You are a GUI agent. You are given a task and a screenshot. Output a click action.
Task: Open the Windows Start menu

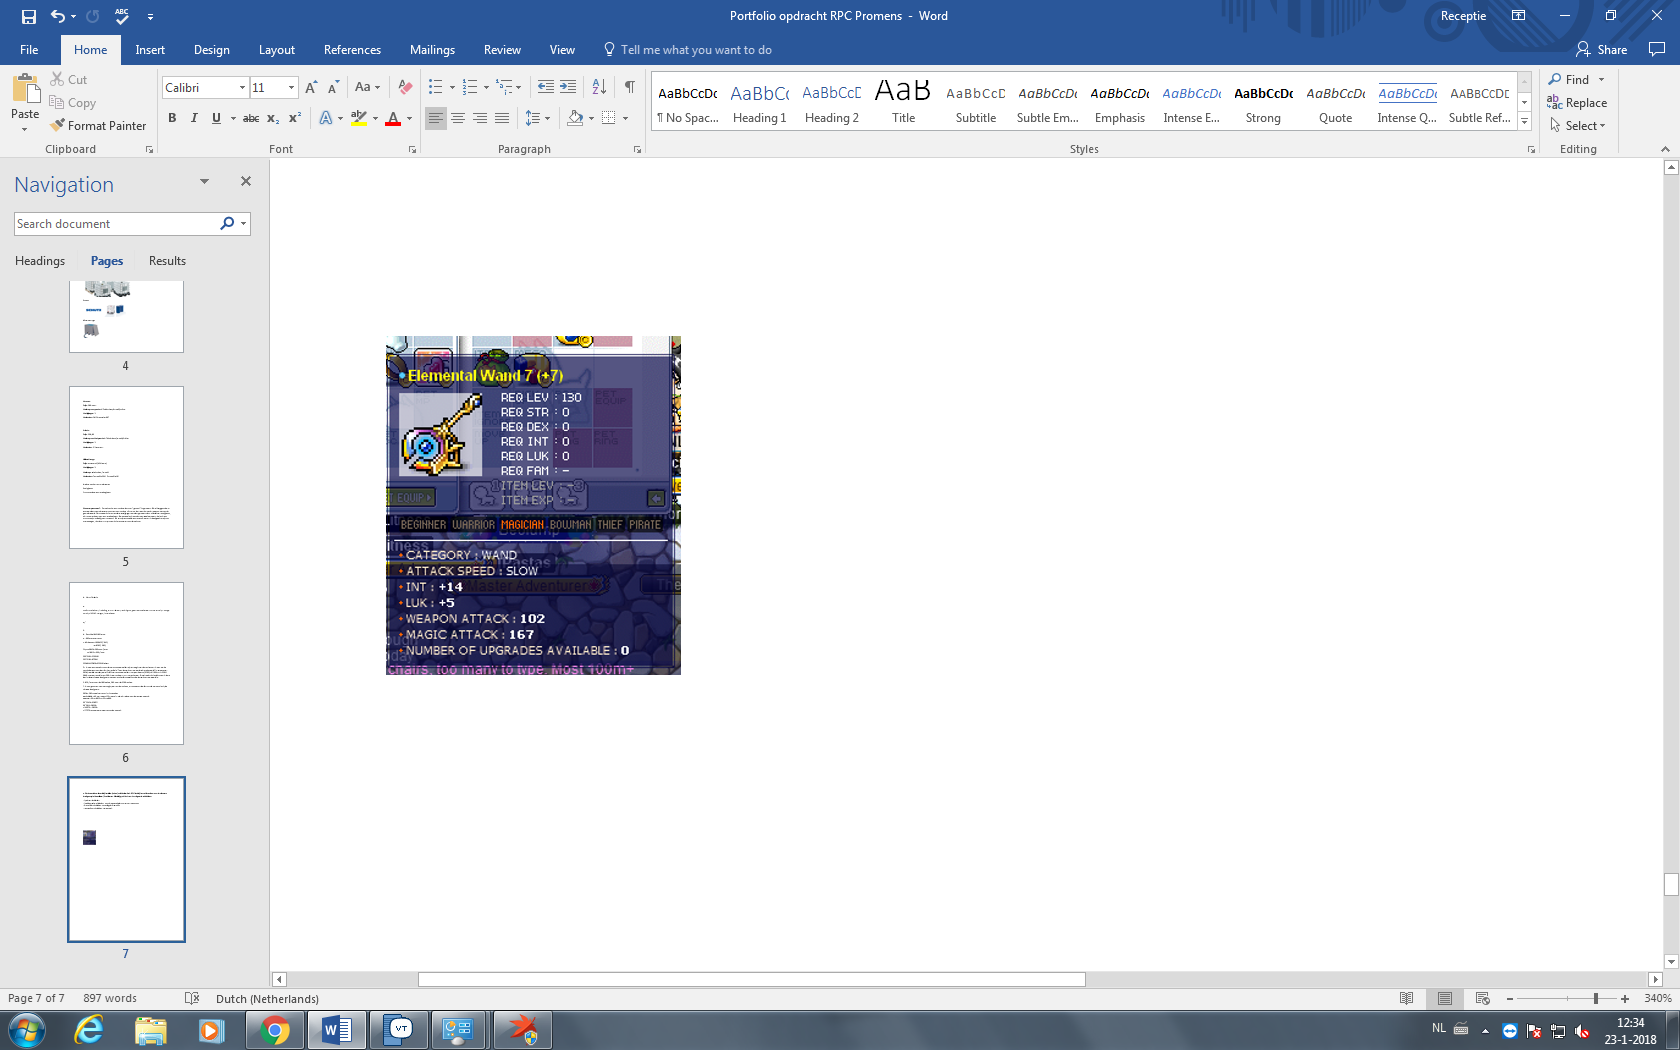click(27, 1030)
